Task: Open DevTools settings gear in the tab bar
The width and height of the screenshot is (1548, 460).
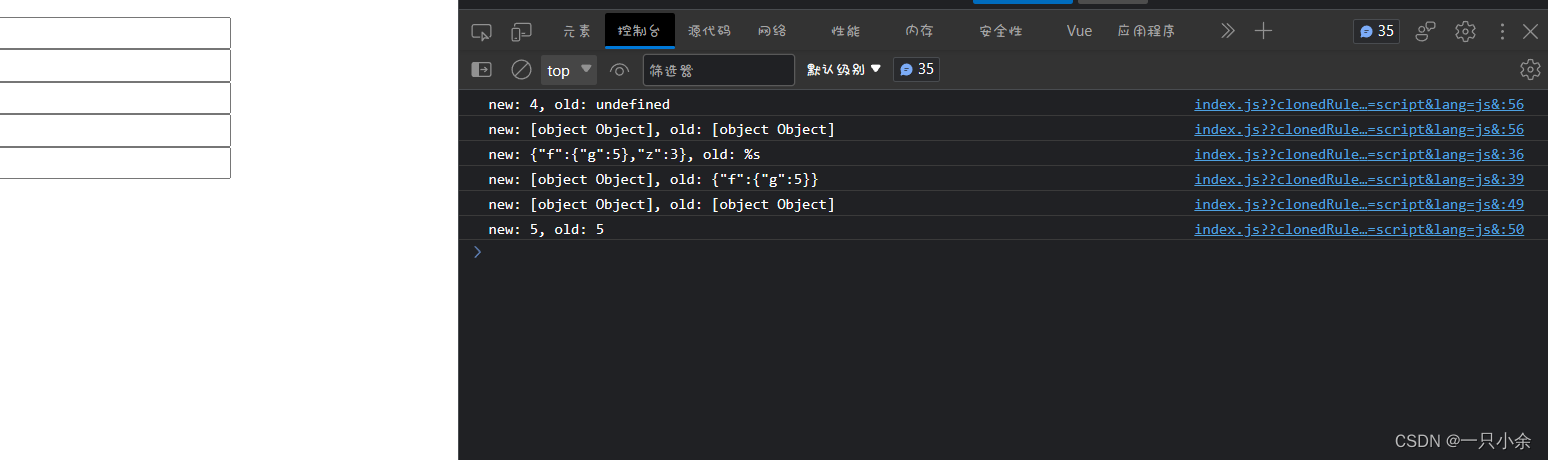Action: click(x=1465, y=32)
